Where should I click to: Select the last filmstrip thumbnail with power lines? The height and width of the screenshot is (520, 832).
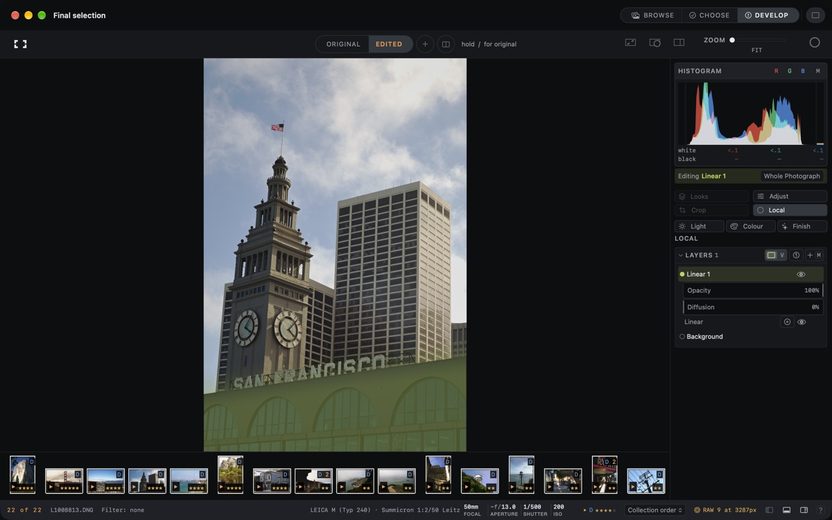coord(646,481)
